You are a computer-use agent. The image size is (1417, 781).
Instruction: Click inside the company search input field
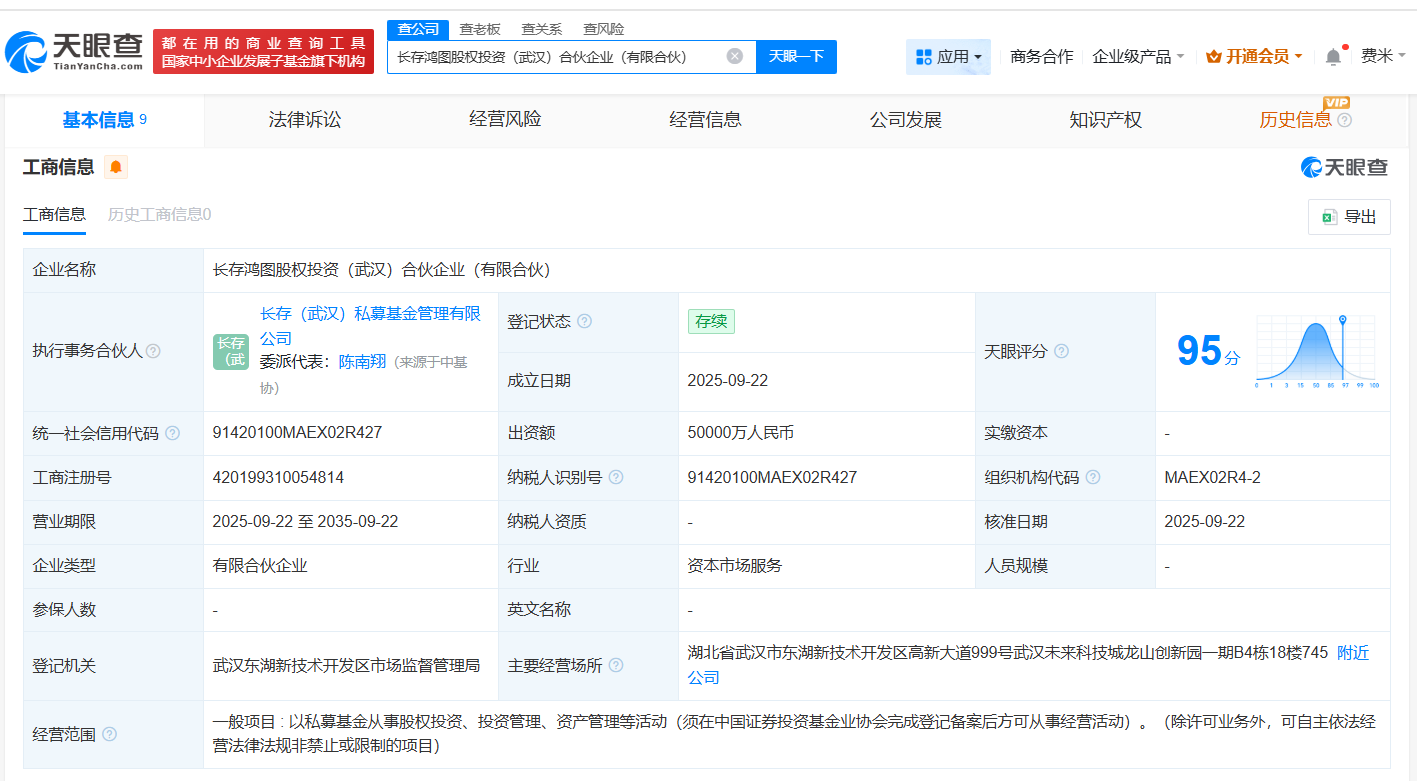tap(560, 56)
